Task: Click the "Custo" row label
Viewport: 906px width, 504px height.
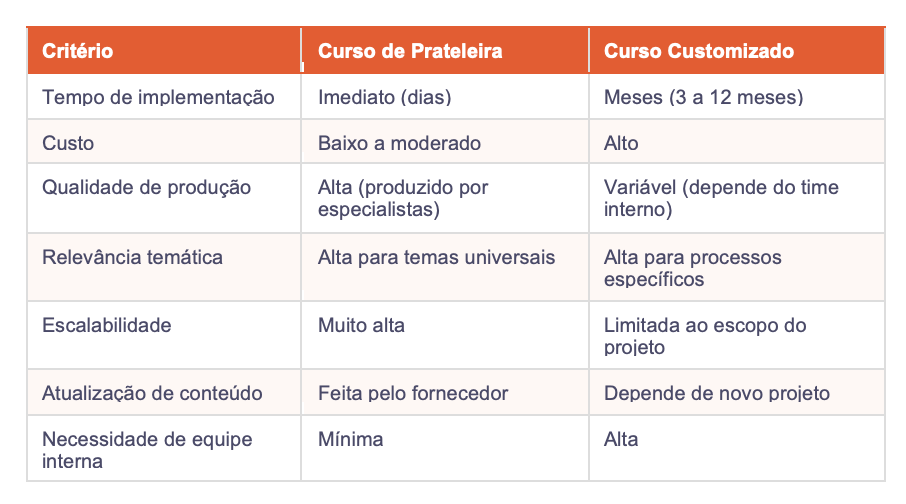Action: 68,143
